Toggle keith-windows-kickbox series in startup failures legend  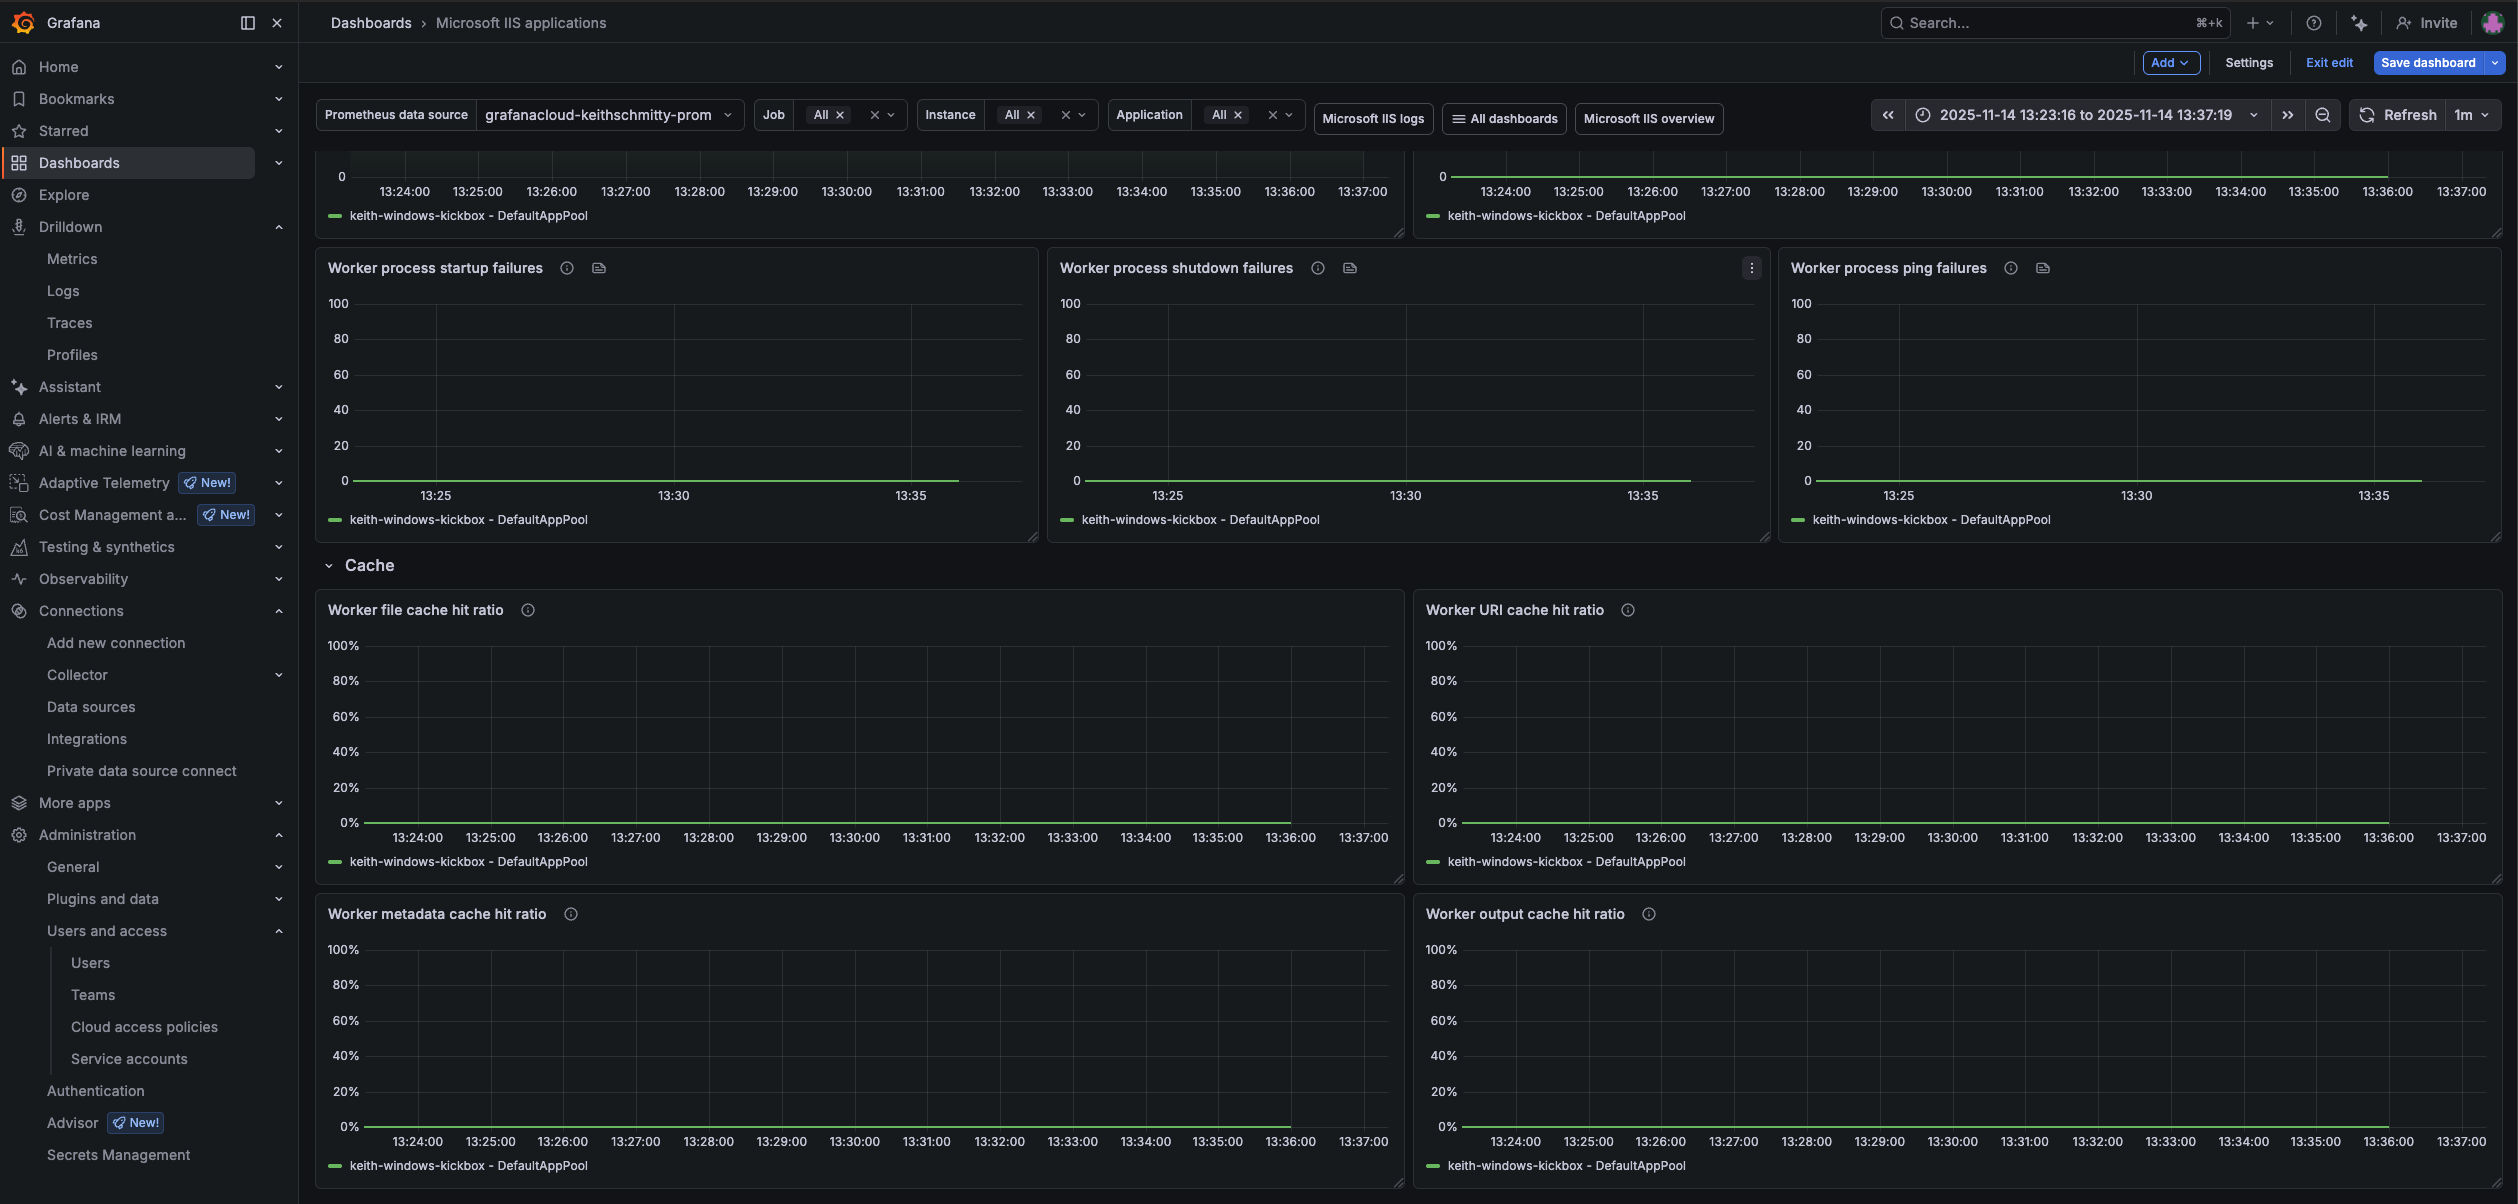468,520
